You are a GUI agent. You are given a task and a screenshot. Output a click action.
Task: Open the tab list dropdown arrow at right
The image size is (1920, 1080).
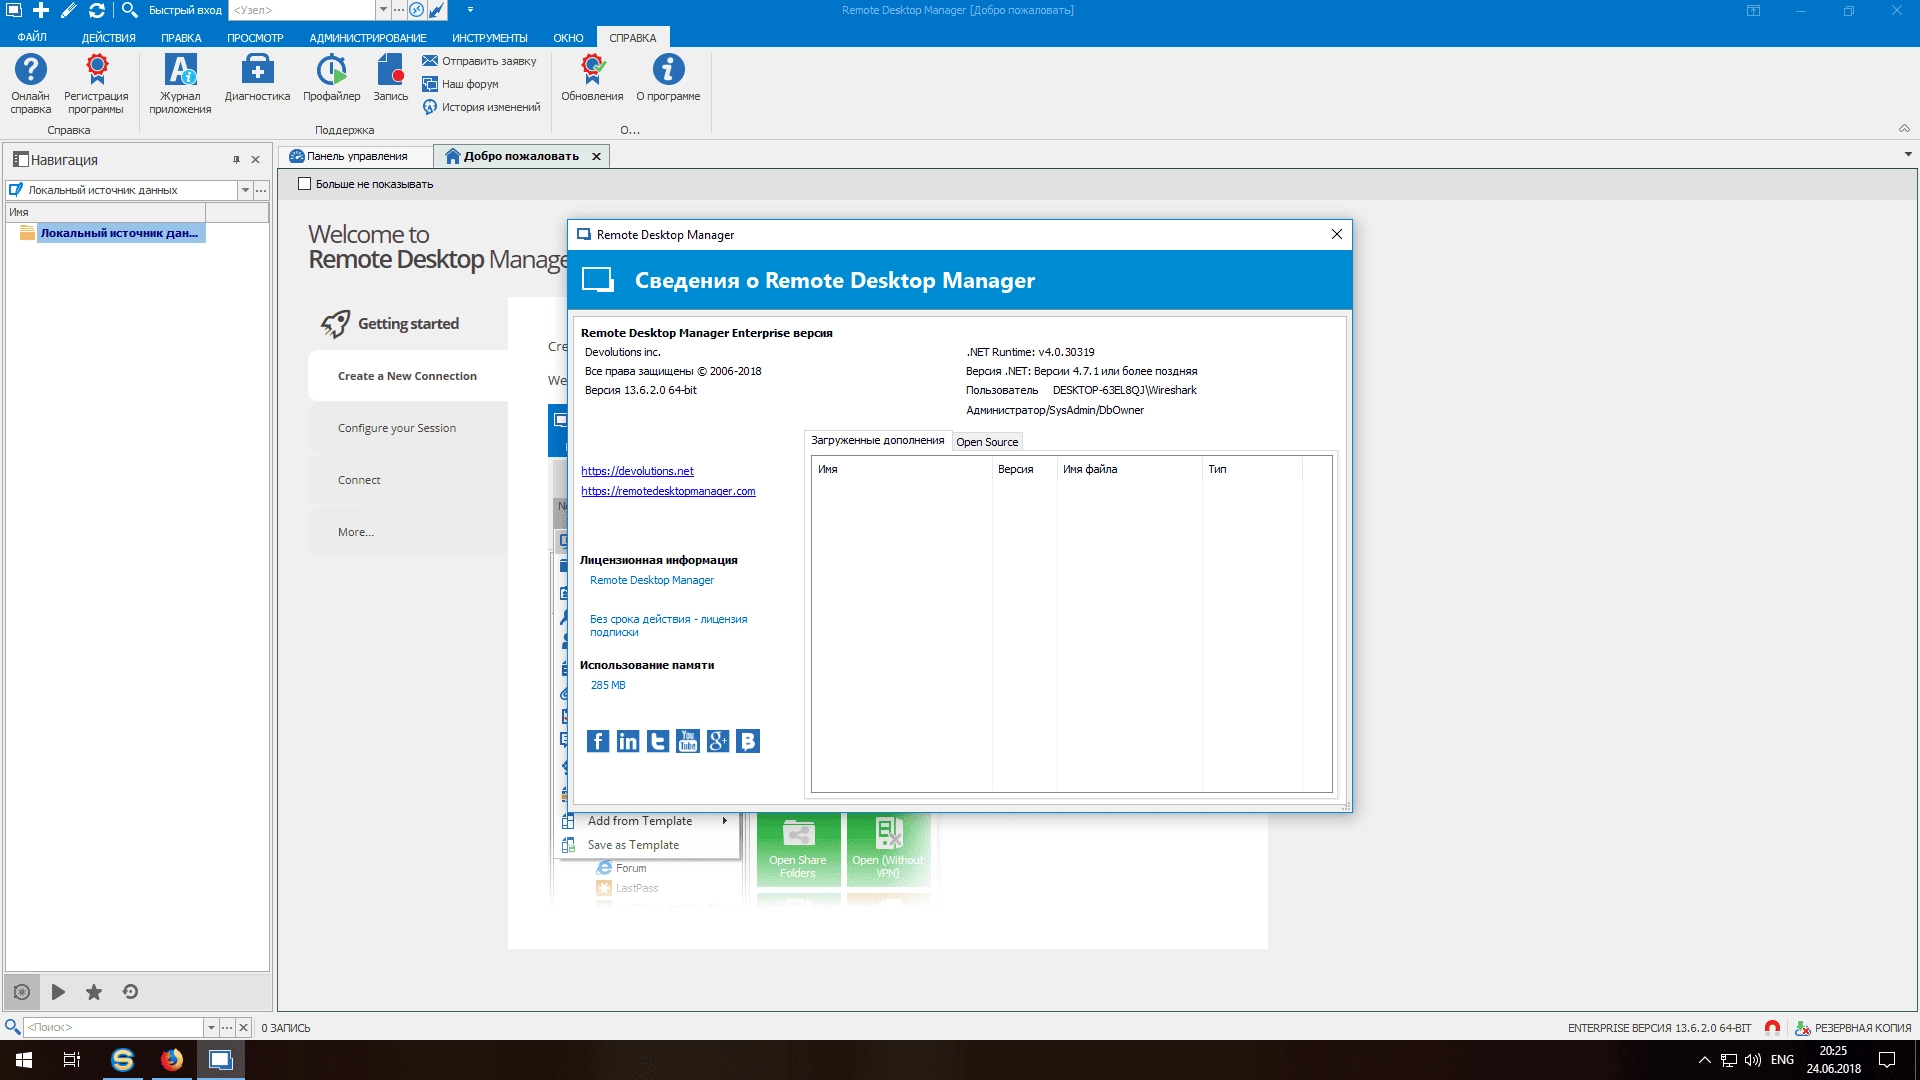tap(1908, 155)
